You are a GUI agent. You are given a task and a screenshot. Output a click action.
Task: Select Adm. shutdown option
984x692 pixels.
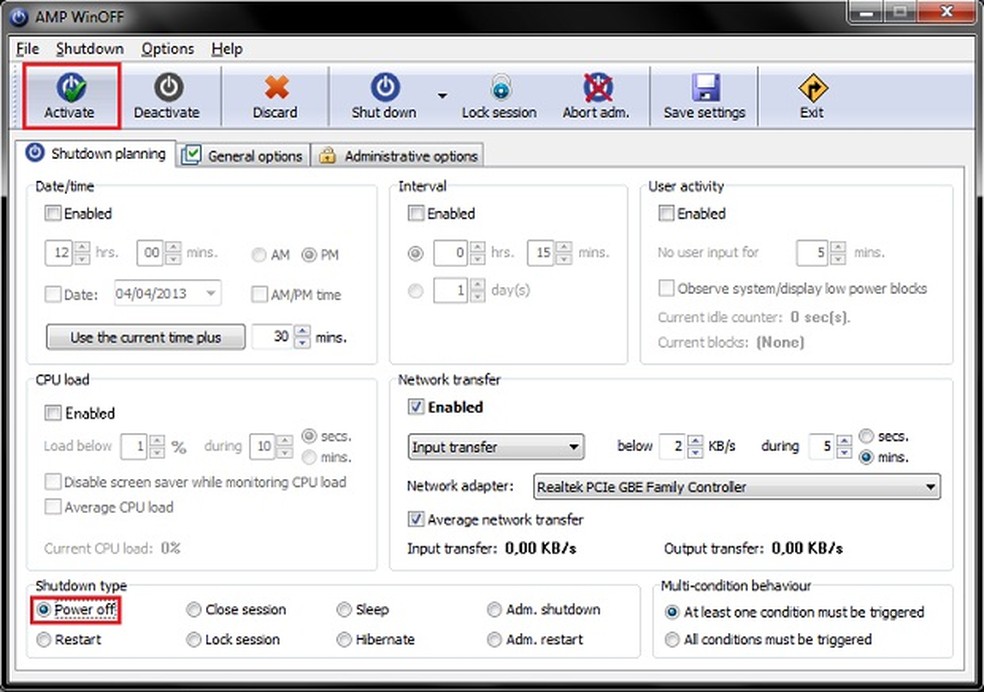click(x=495, y=610)
